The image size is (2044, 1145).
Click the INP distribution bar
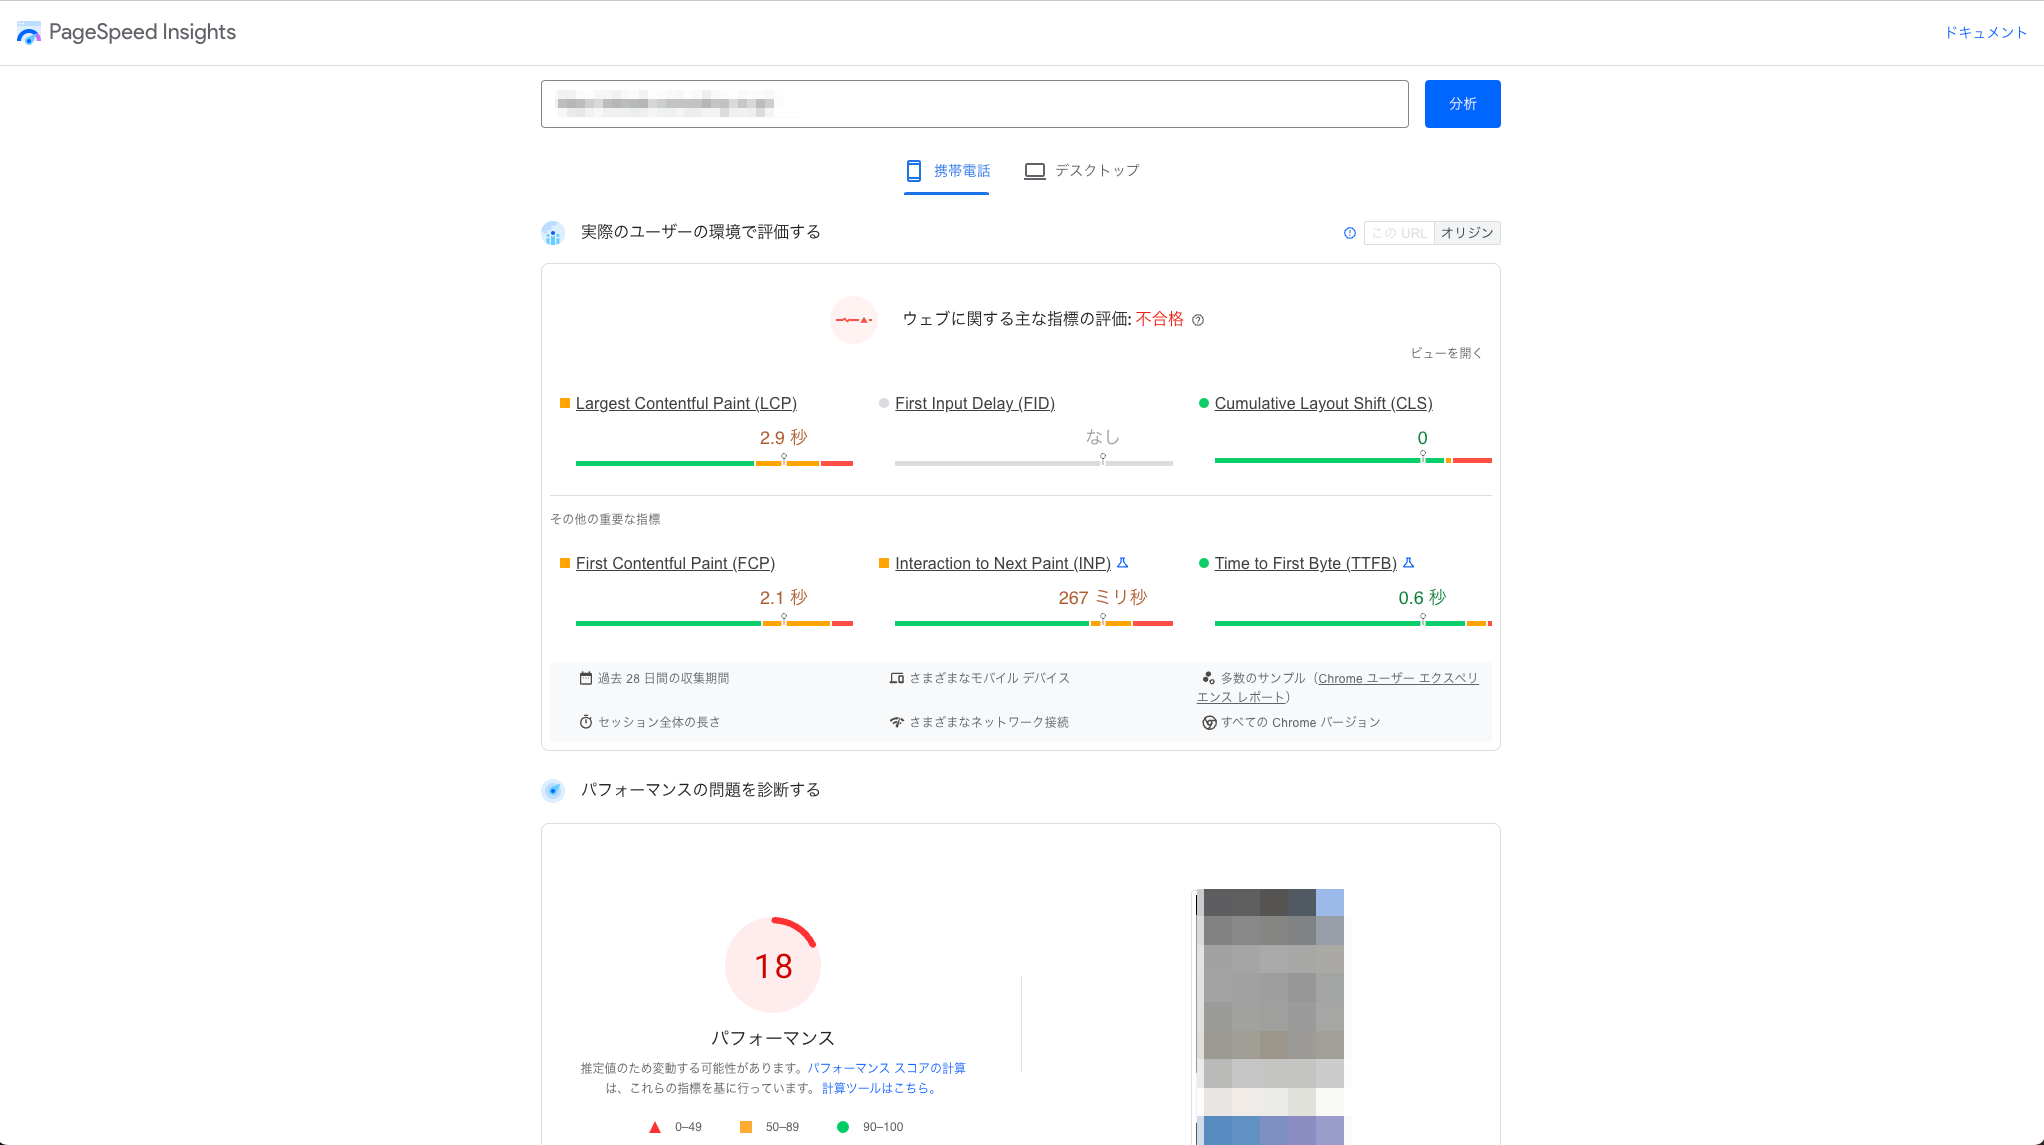(1033, 623)
